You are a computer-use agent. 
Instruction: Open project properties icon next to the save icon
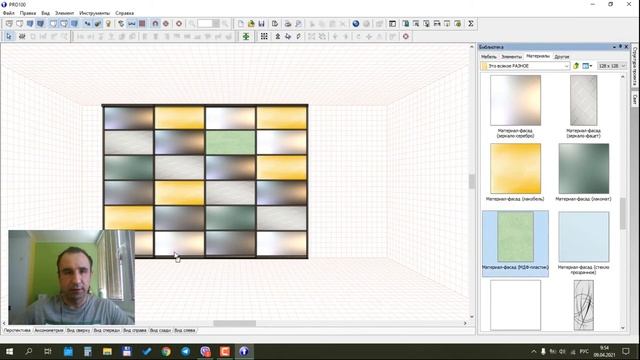275,24
